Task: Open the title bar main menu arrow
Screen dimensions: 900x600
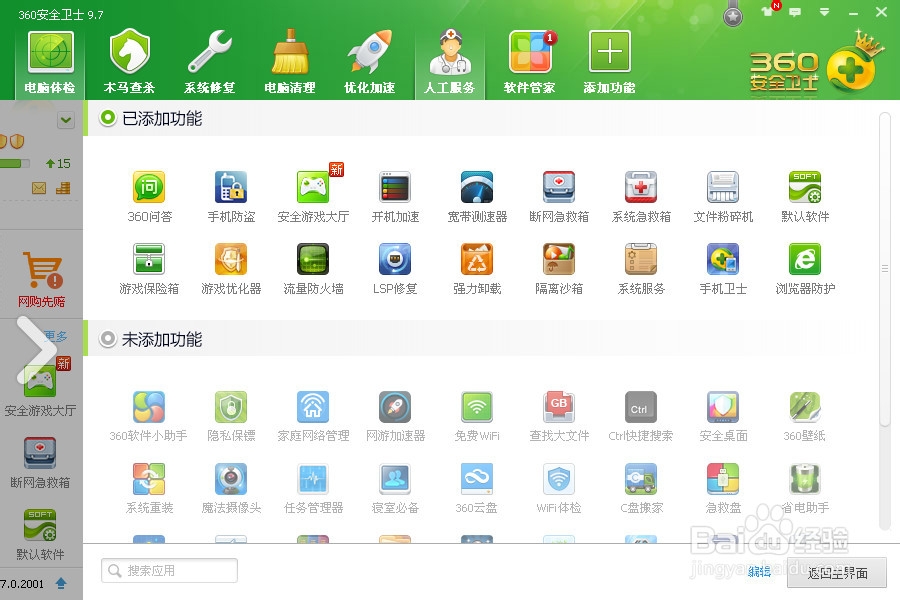Action: coord(824,11)
